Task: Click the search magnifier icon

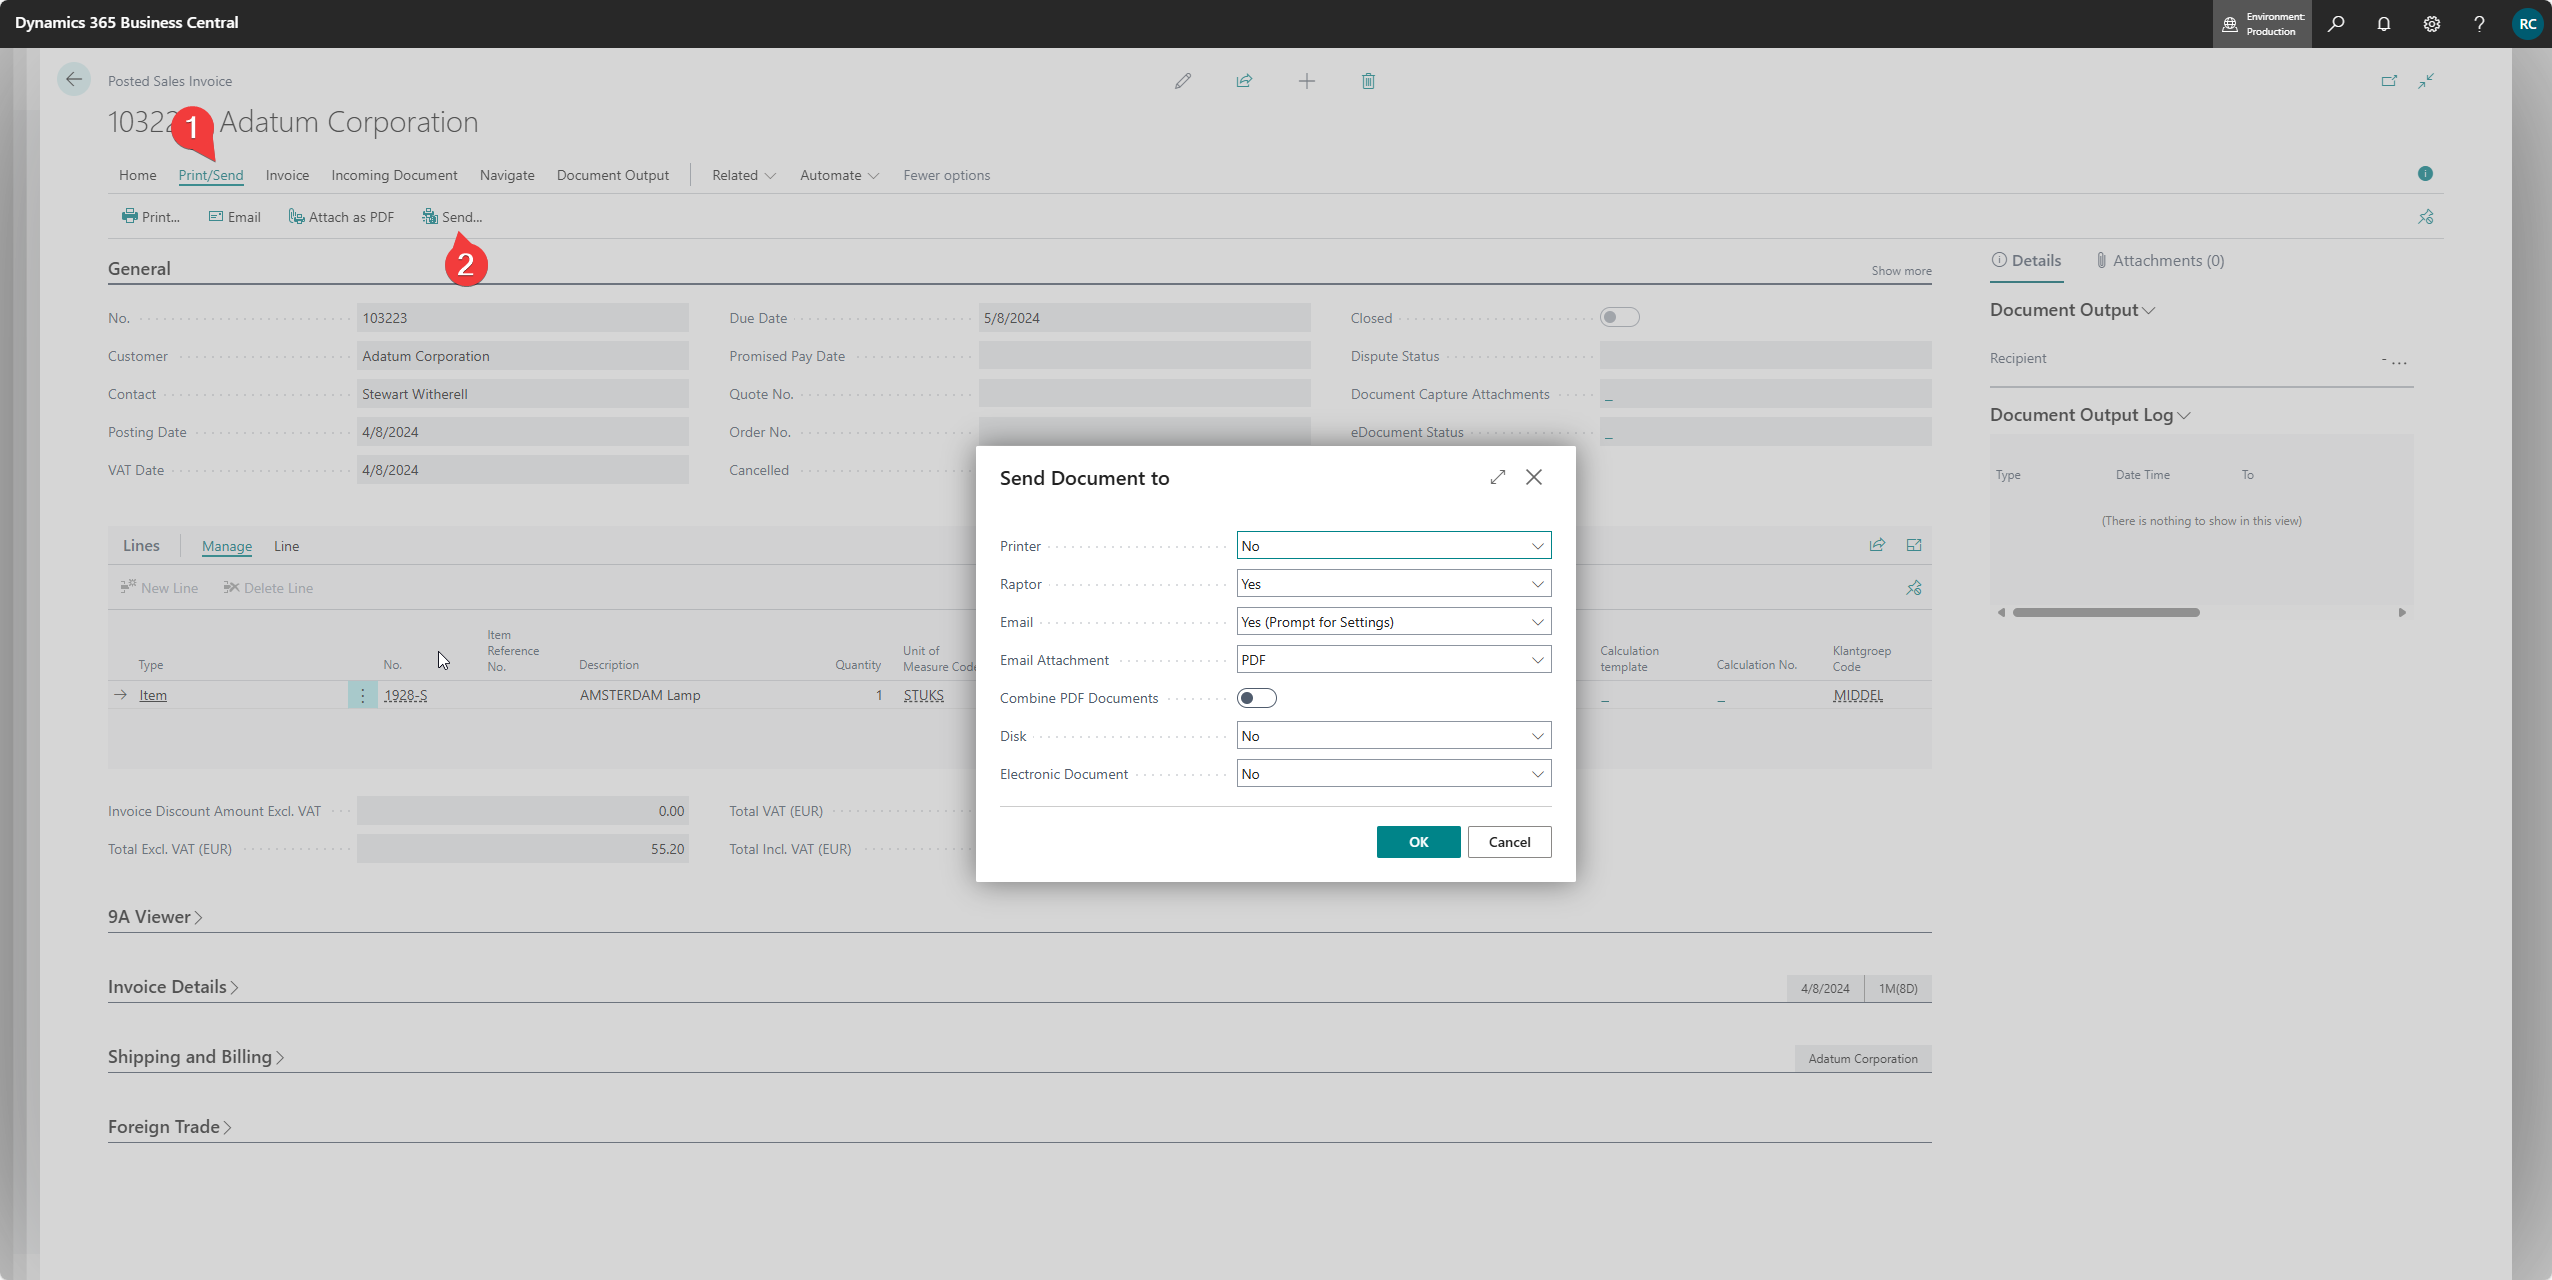Action: click(2336, 24)
